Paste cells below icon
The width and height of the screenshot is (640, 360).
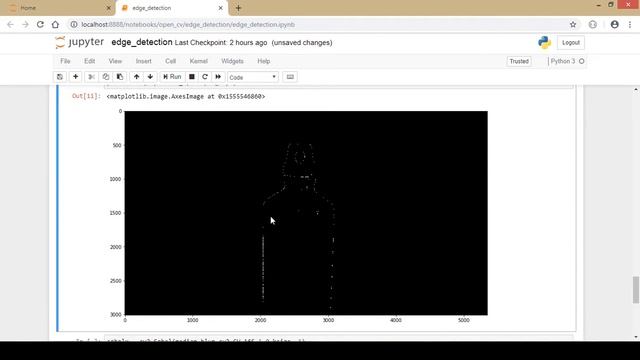120,77
